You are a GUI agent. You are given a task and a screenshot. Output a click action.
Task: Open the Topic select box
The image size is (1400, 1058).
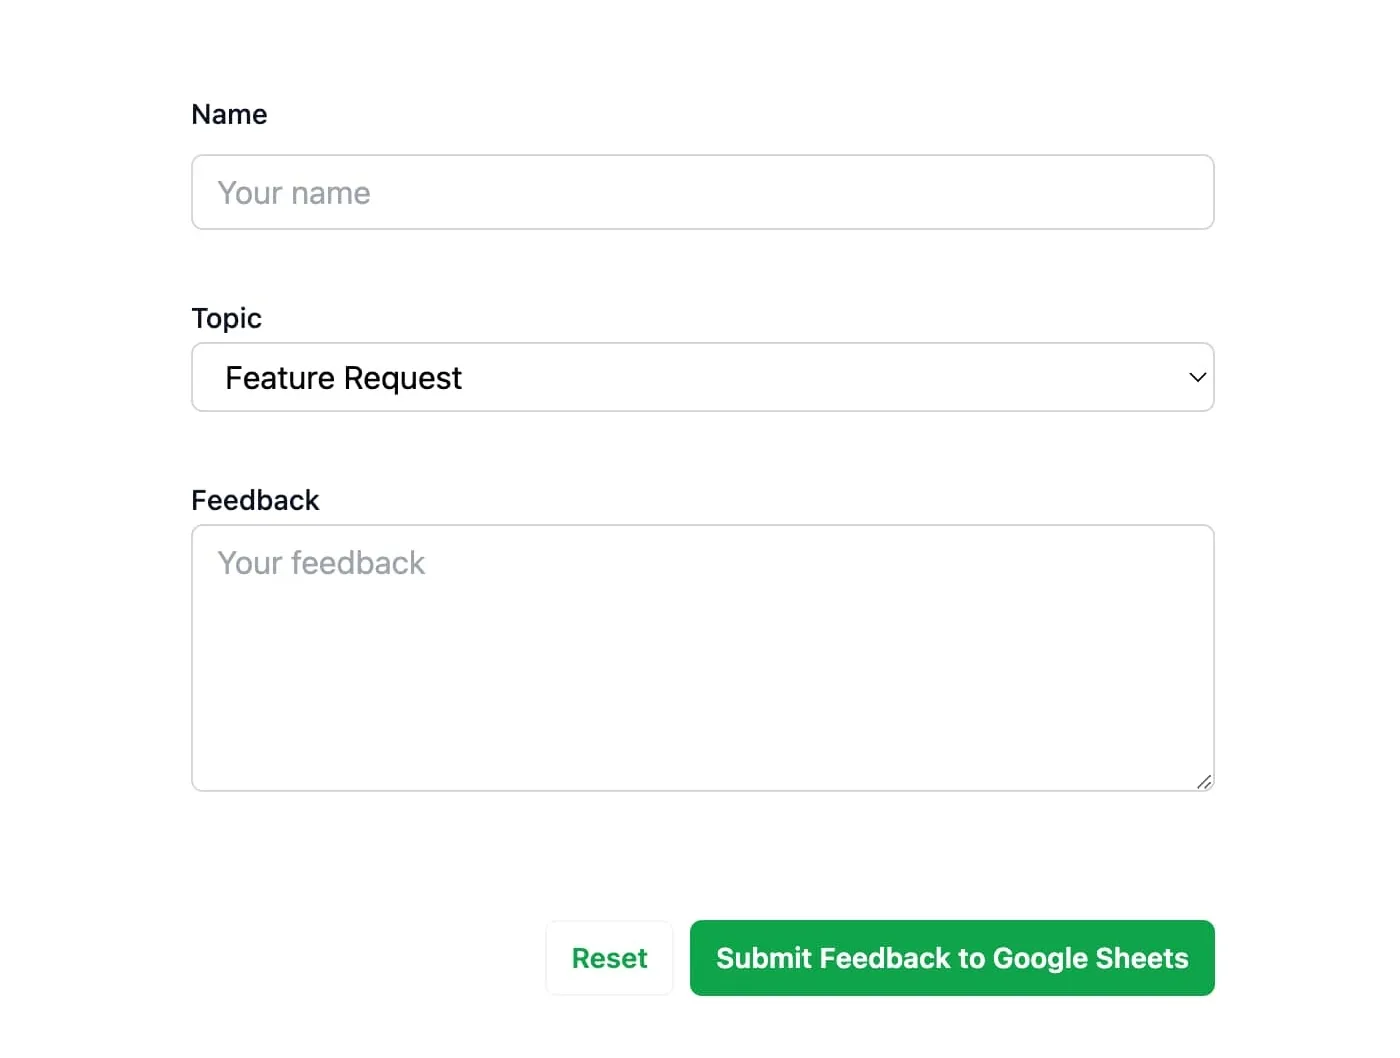pos(702,377)
